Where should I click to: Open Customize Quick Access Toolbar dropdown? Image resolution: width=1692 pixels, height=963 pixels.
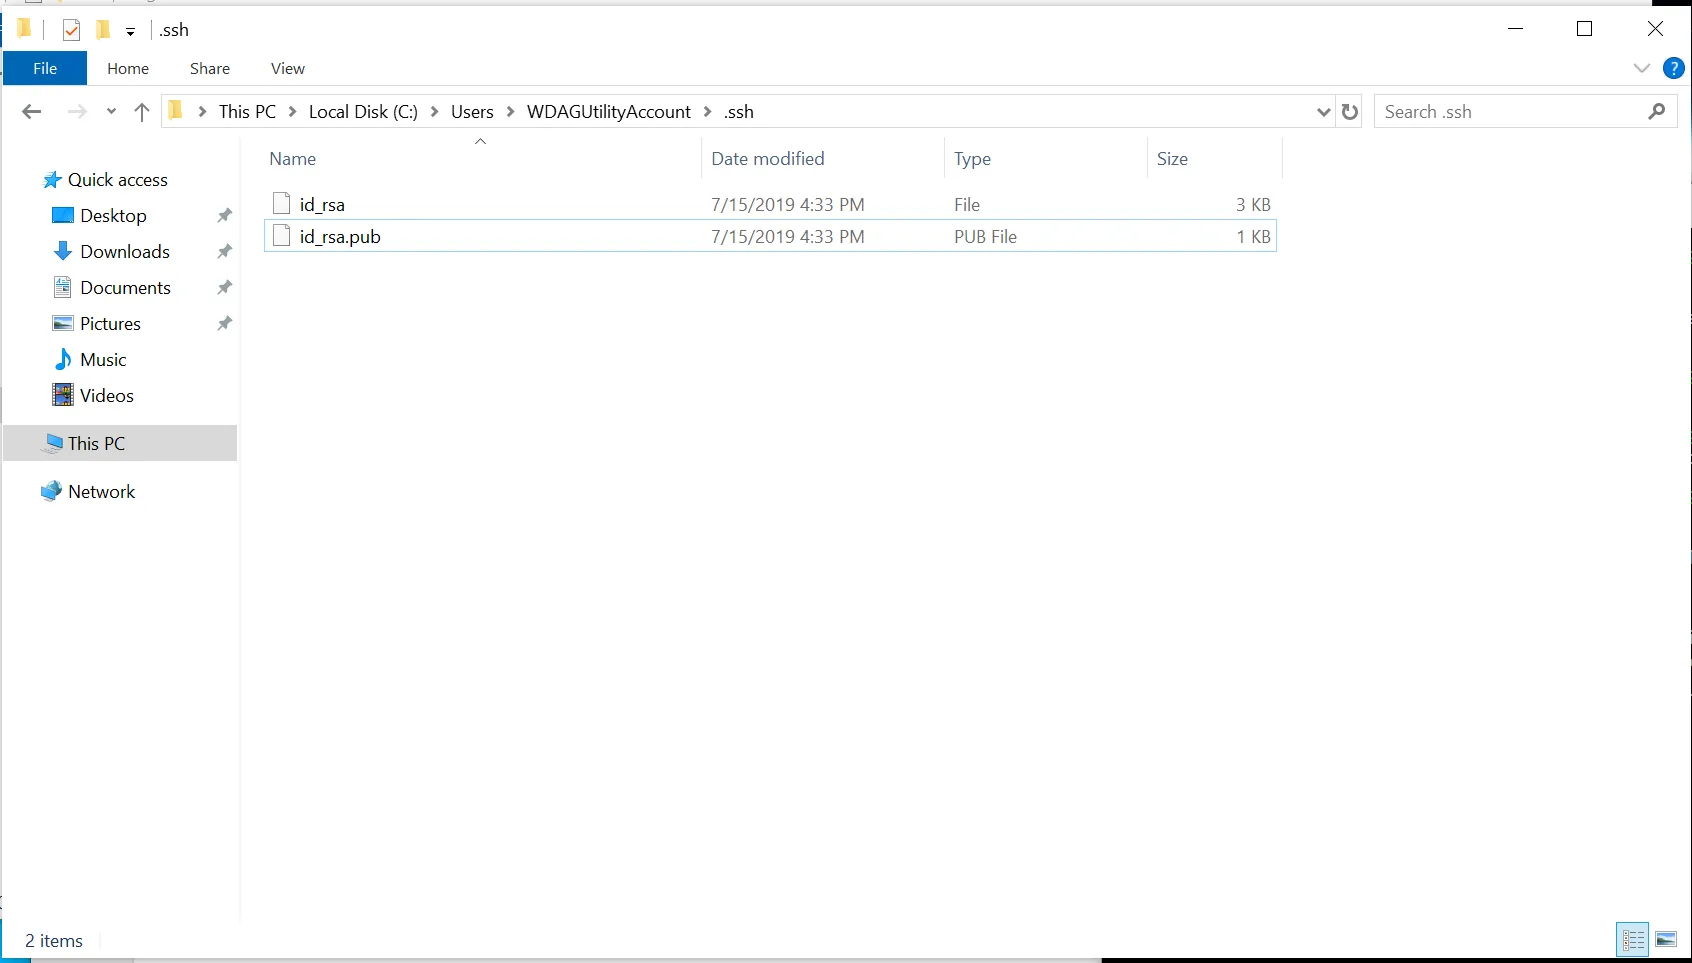130,32
